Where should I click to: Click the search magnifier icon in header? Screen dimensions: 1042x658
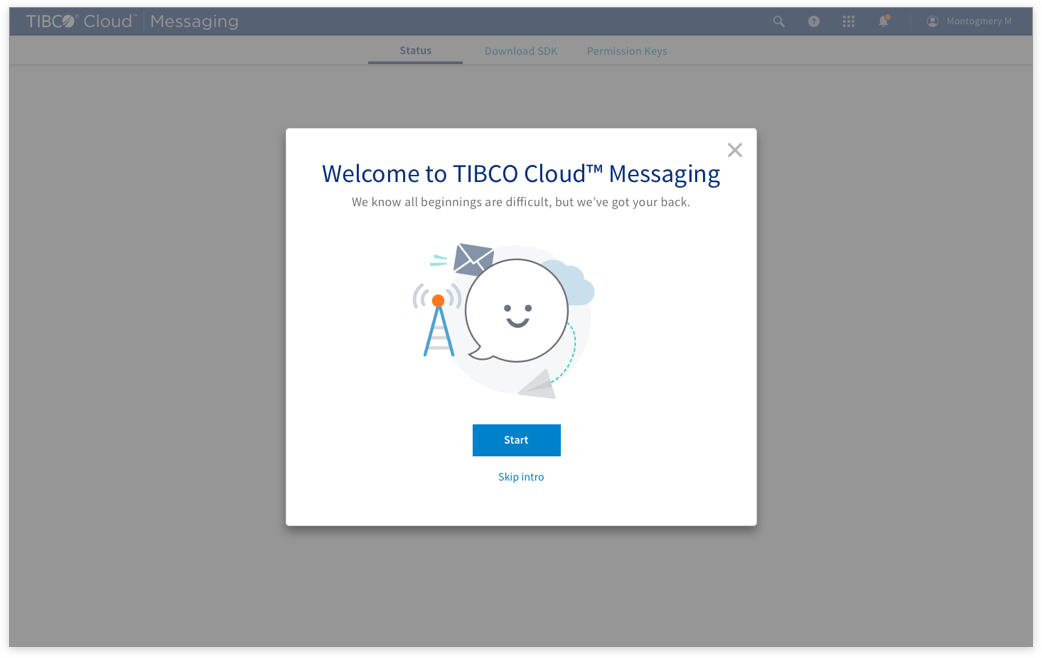pos(779,21)
